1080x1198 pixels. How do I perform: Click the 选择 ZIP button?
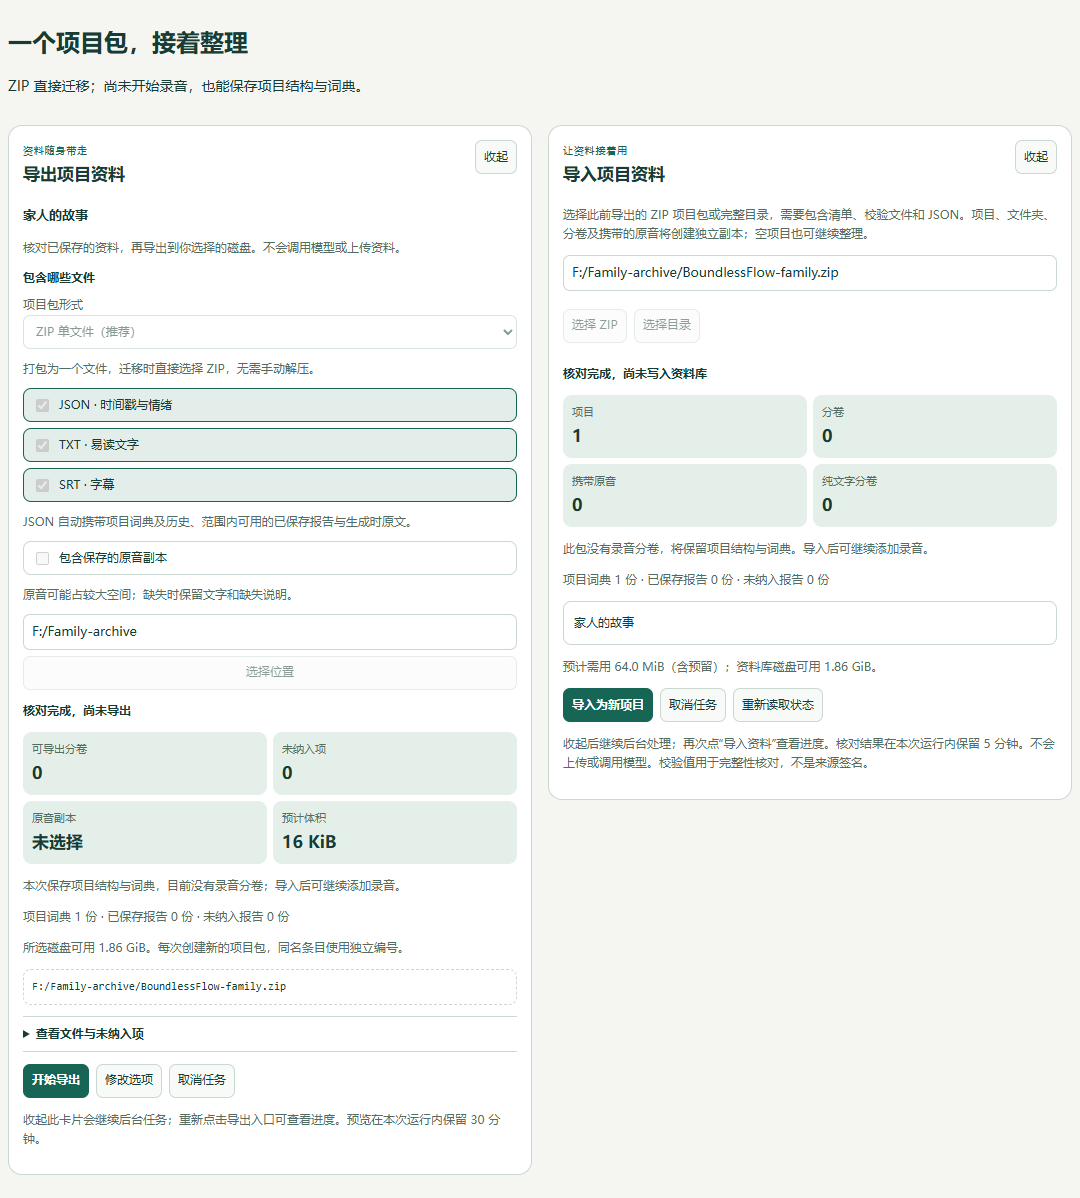(595, 325)
